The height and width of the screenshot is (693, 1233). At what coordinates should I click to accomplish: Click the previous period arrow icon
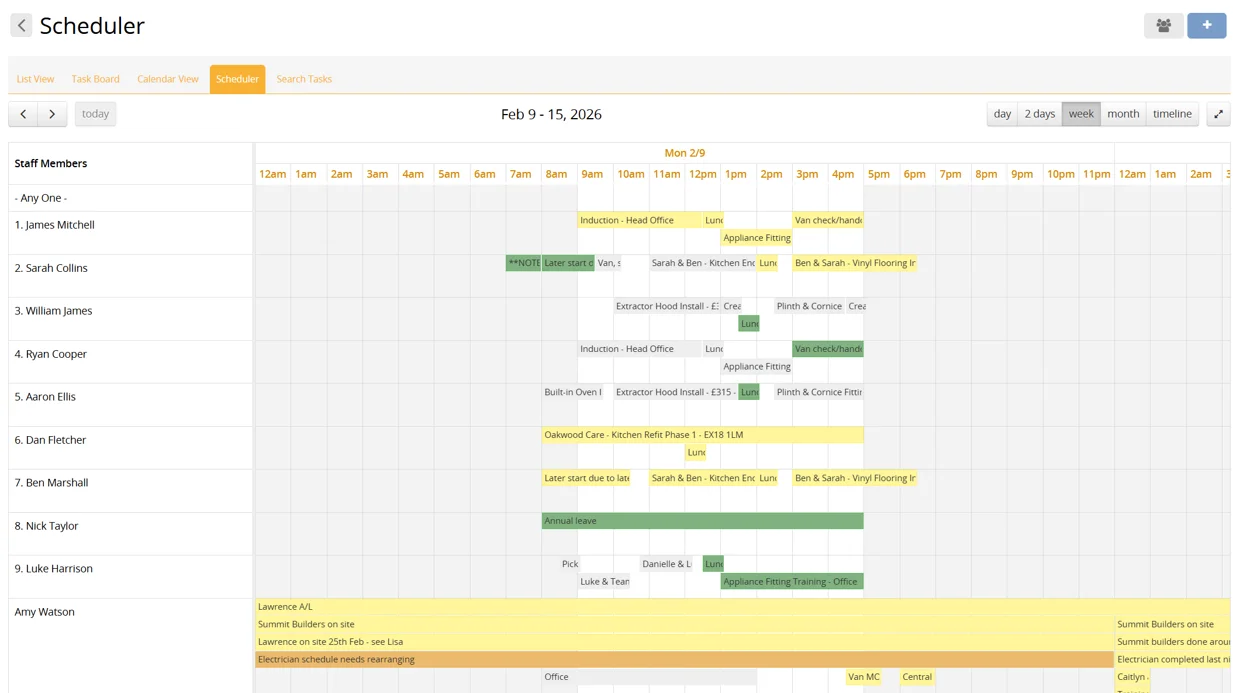pos(22,113)
